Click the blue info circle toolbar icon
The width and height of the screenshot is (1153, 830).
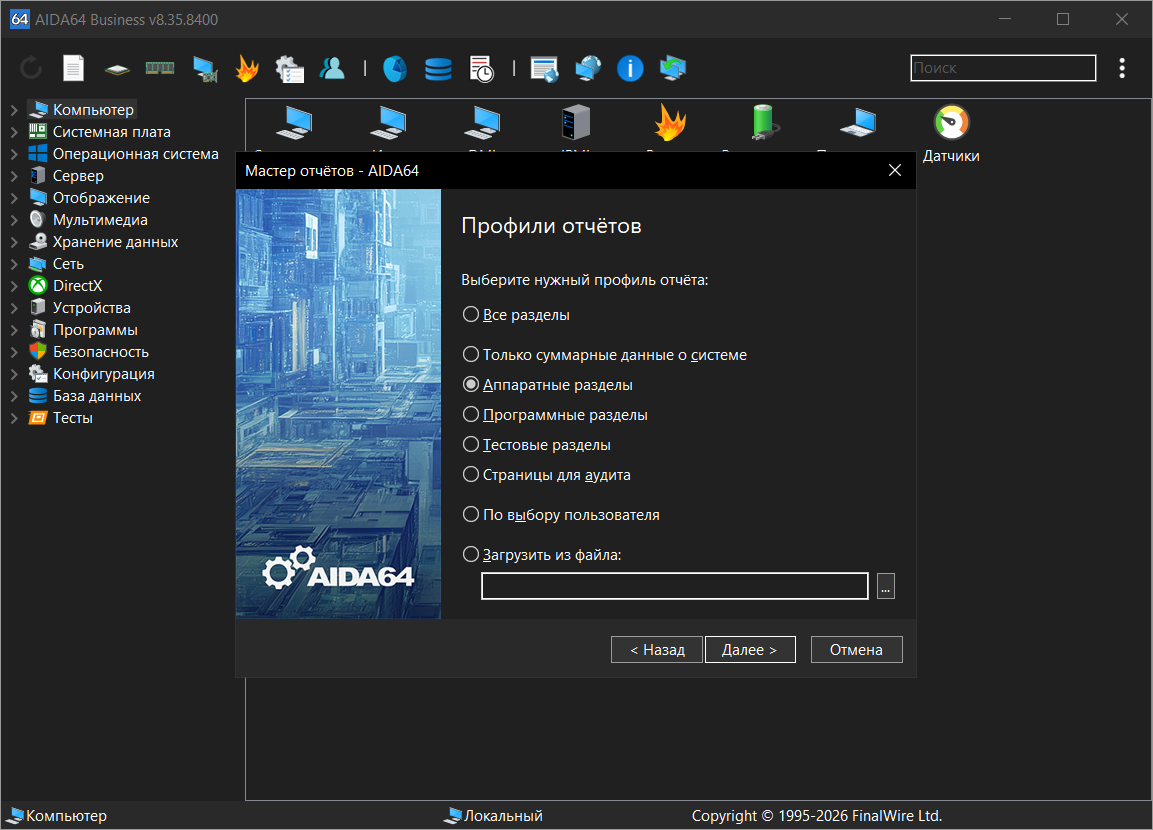[630, 68]
